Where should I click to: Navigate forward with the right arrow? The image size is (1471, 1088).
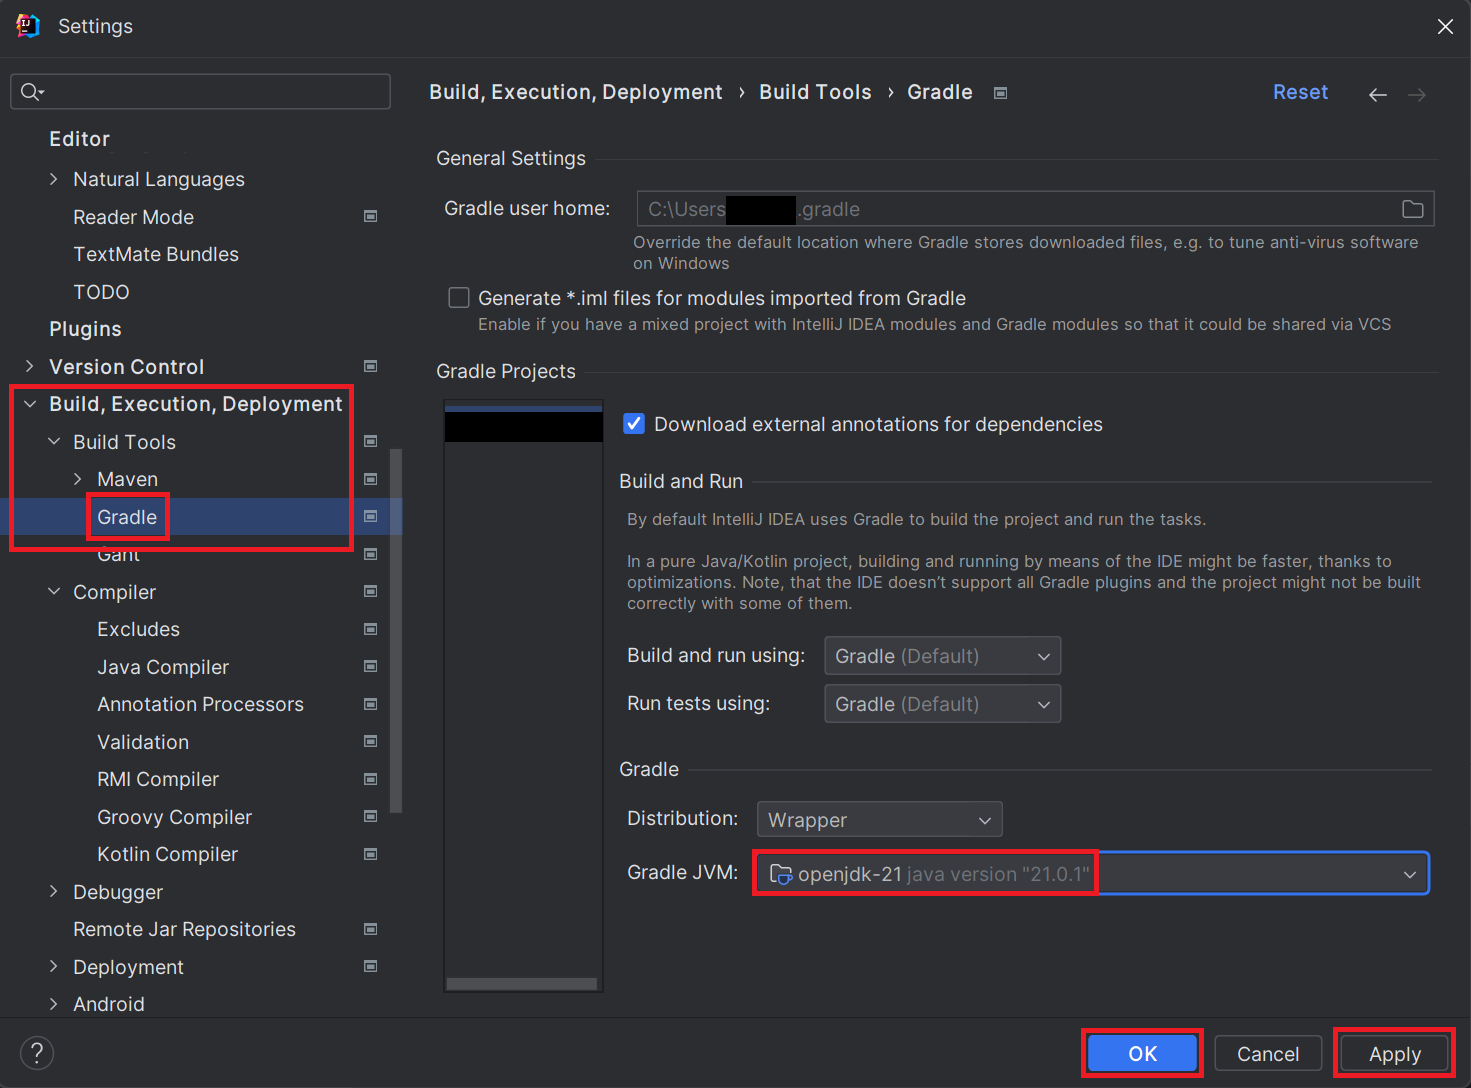point(1417,94)
